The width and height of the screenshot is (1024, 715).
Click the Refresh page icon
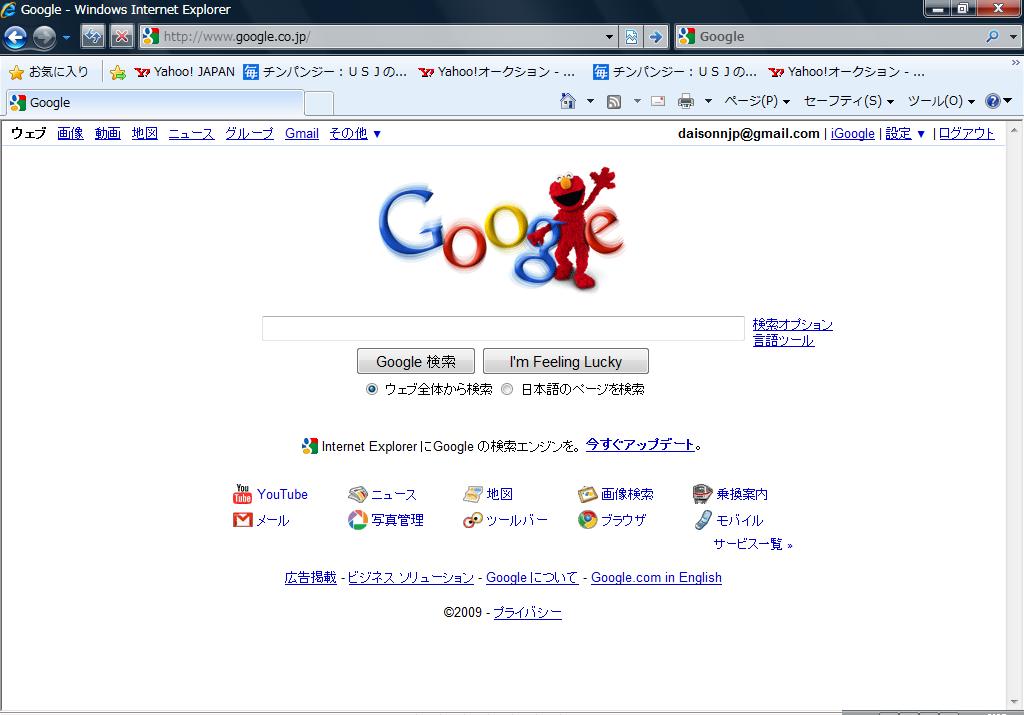pyautogui.click(x=93, y=37)
